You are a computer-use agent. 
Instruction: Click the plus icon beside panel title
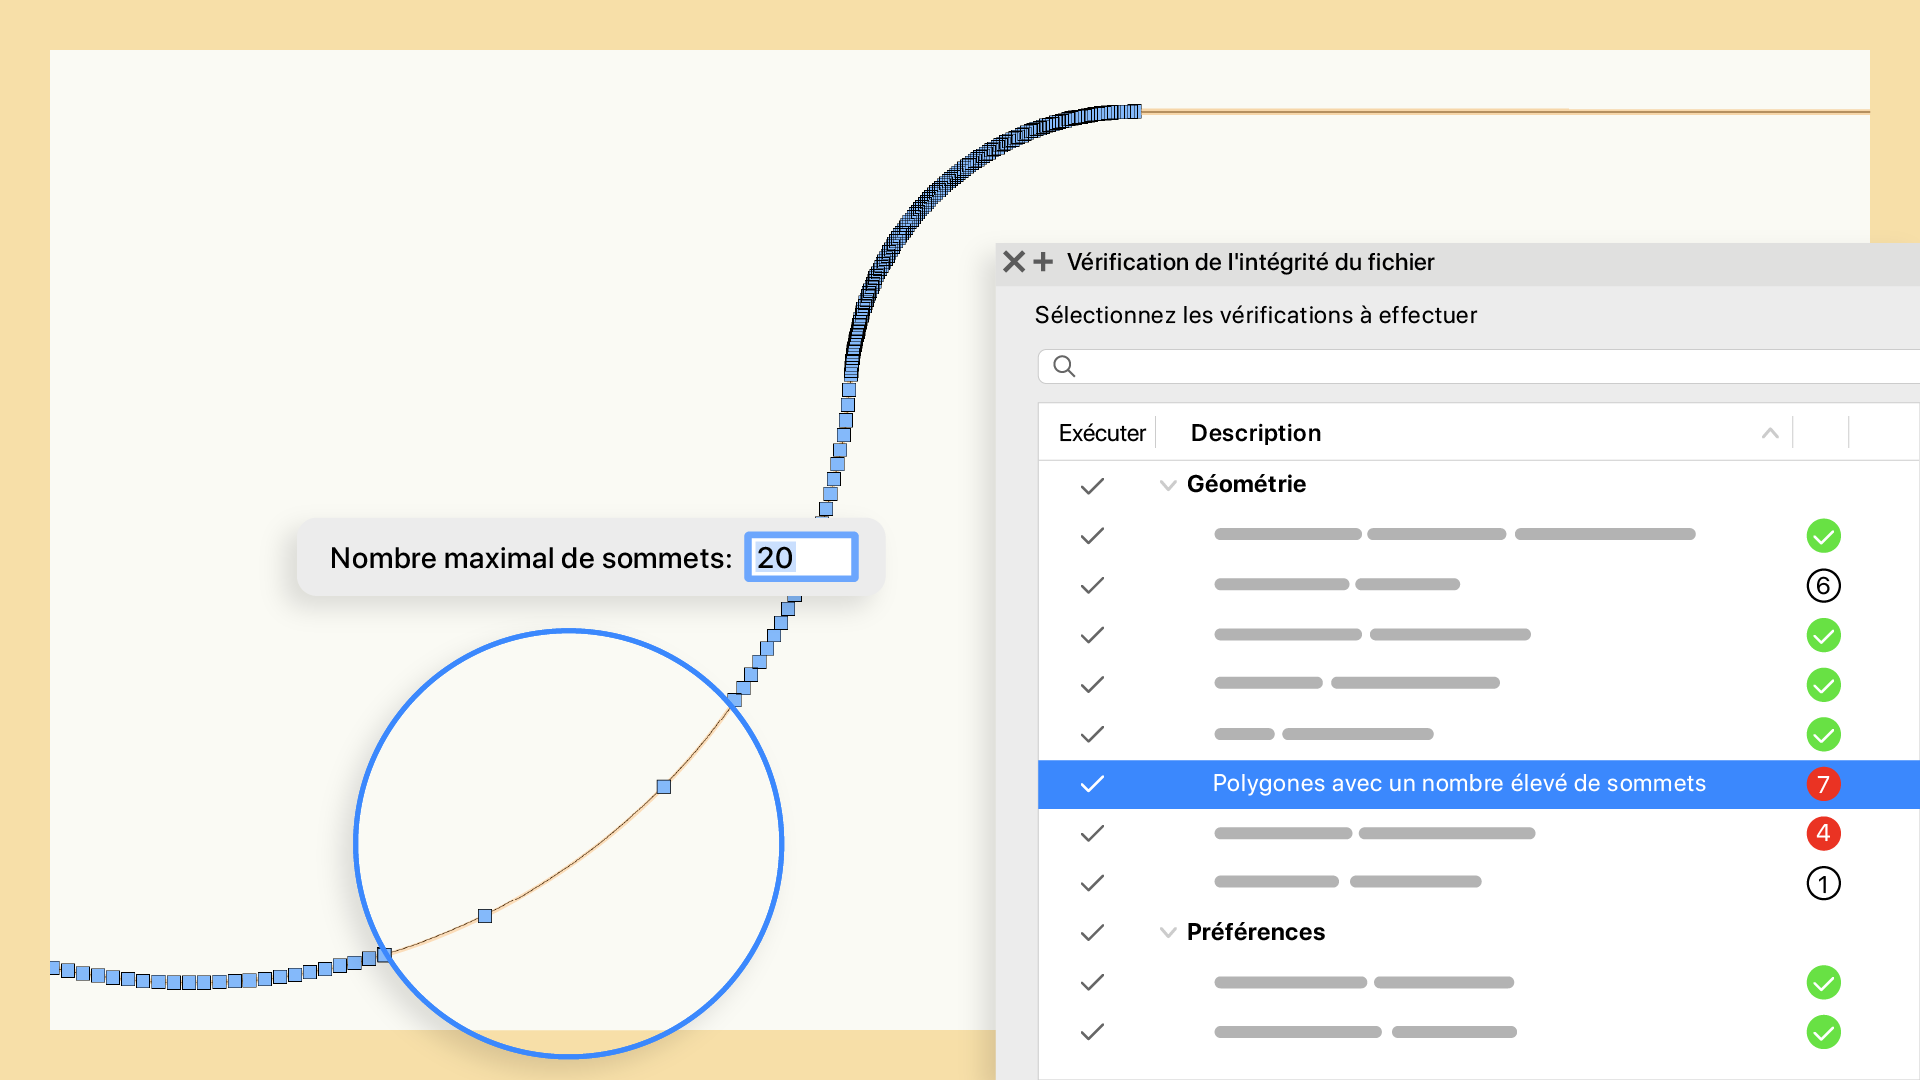[1043, 262]
